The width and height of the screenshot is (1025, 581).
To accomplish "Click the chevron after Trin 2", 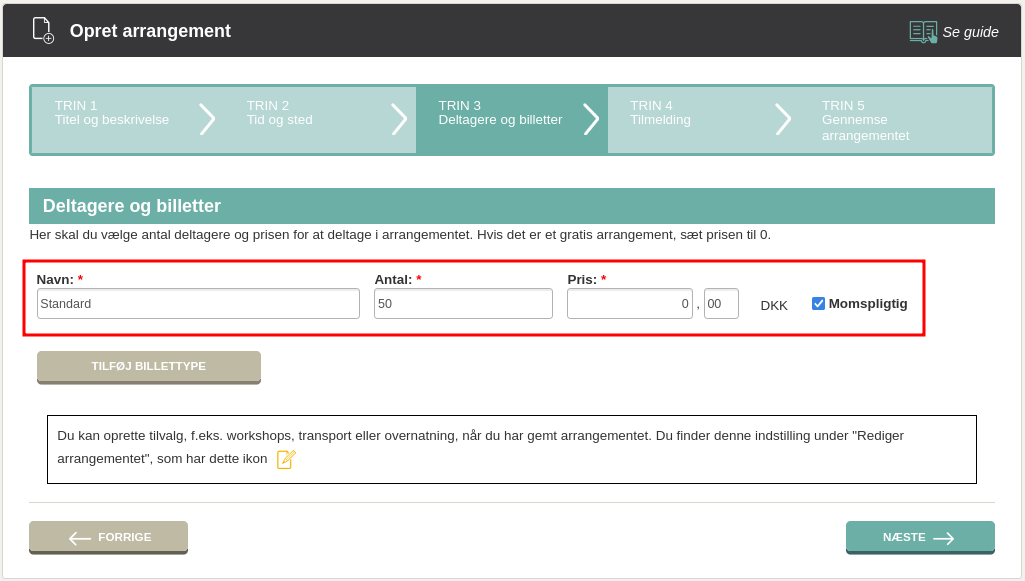I will 399,120.
